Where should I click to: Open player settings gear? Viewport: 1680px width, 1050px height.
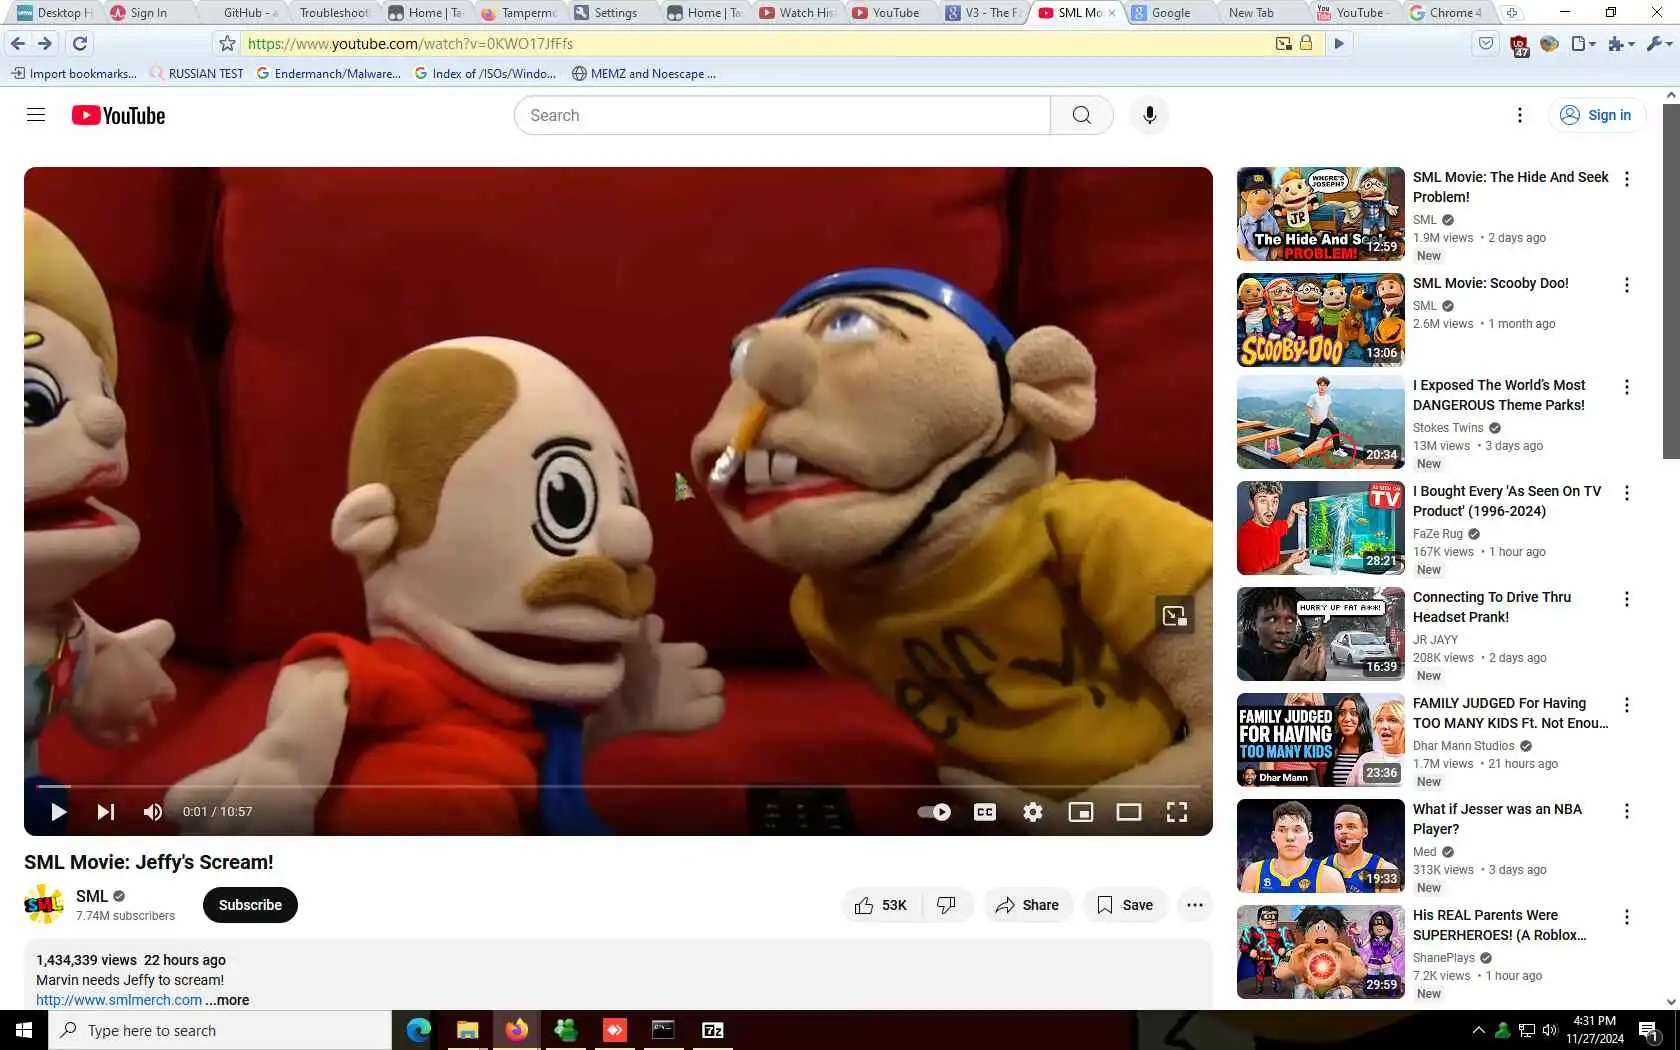point(1032,812)
